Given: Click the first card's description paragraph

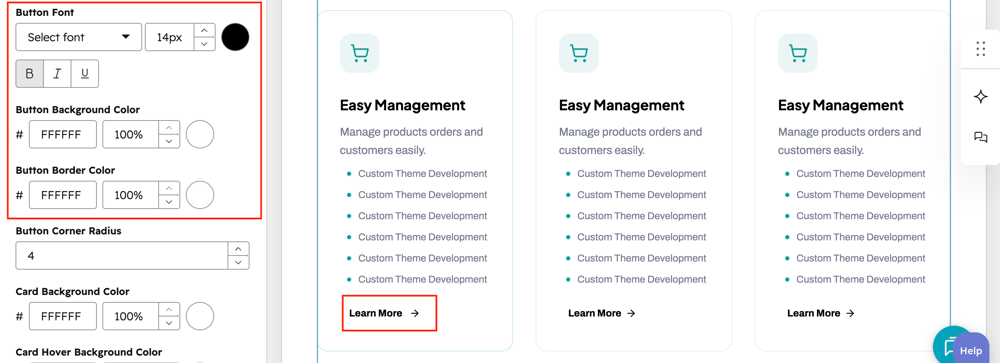Looking at the screenshot, I should tap(411, 142).
